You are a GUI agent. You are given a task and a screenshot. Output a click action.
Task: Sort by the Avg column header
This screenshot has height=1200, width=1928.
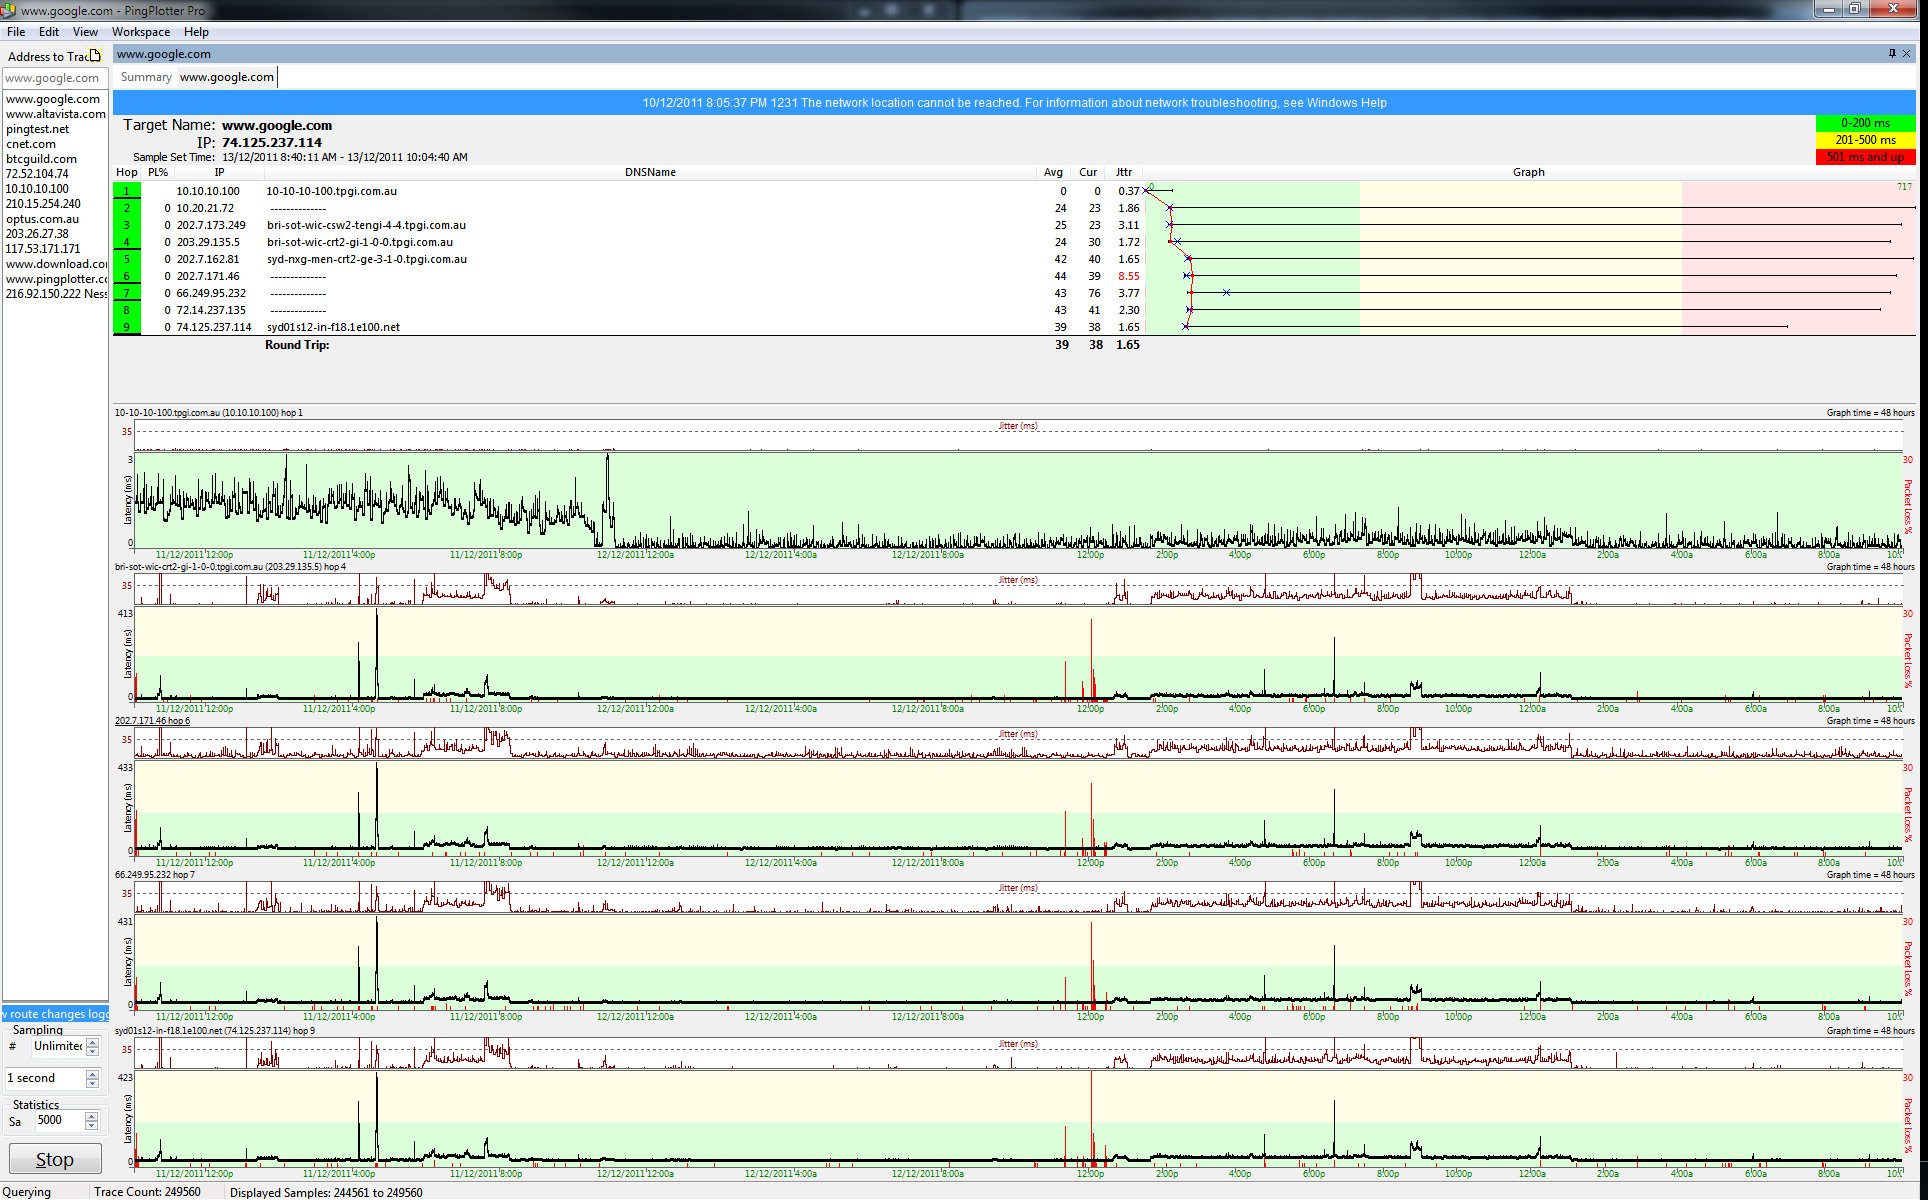pyautogui.click(x=1052, y=172)
